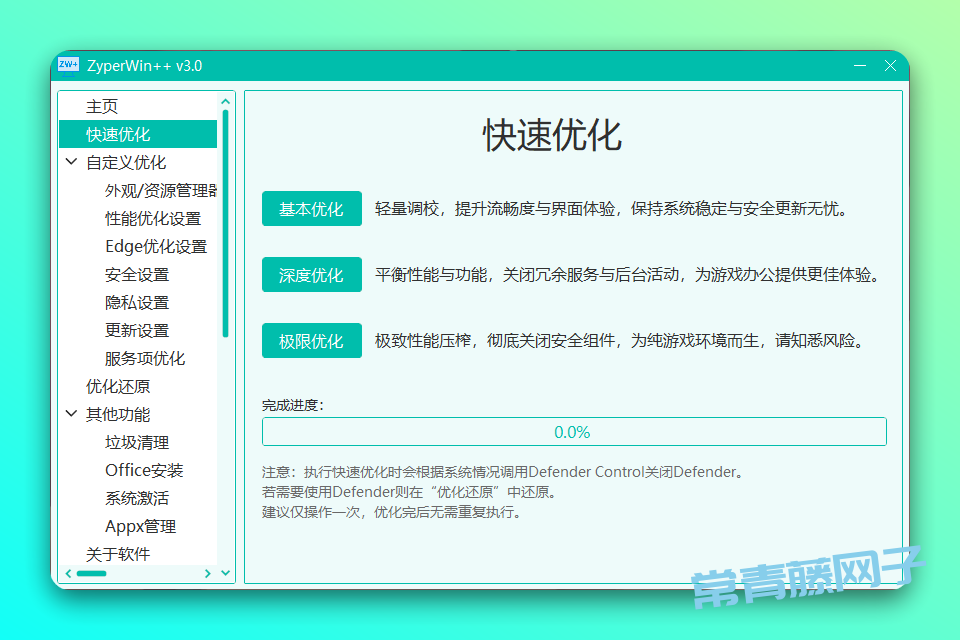Open 关于软件 page
Screen dimensions: 960x640
coord(118,554)
